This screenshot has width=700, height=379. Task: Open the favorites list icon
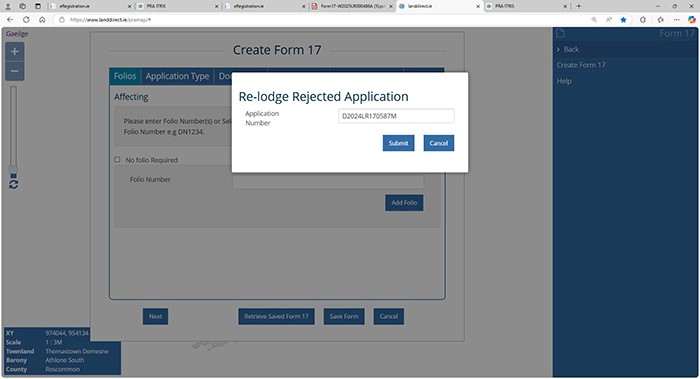(661, 20)
